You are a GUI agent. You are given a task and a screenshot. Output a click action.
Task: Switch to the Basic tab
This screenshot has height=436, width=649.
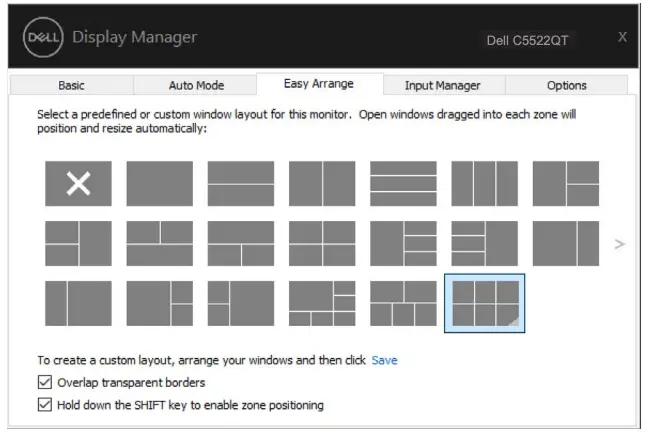pyautogui.click(x=72, y=86)
